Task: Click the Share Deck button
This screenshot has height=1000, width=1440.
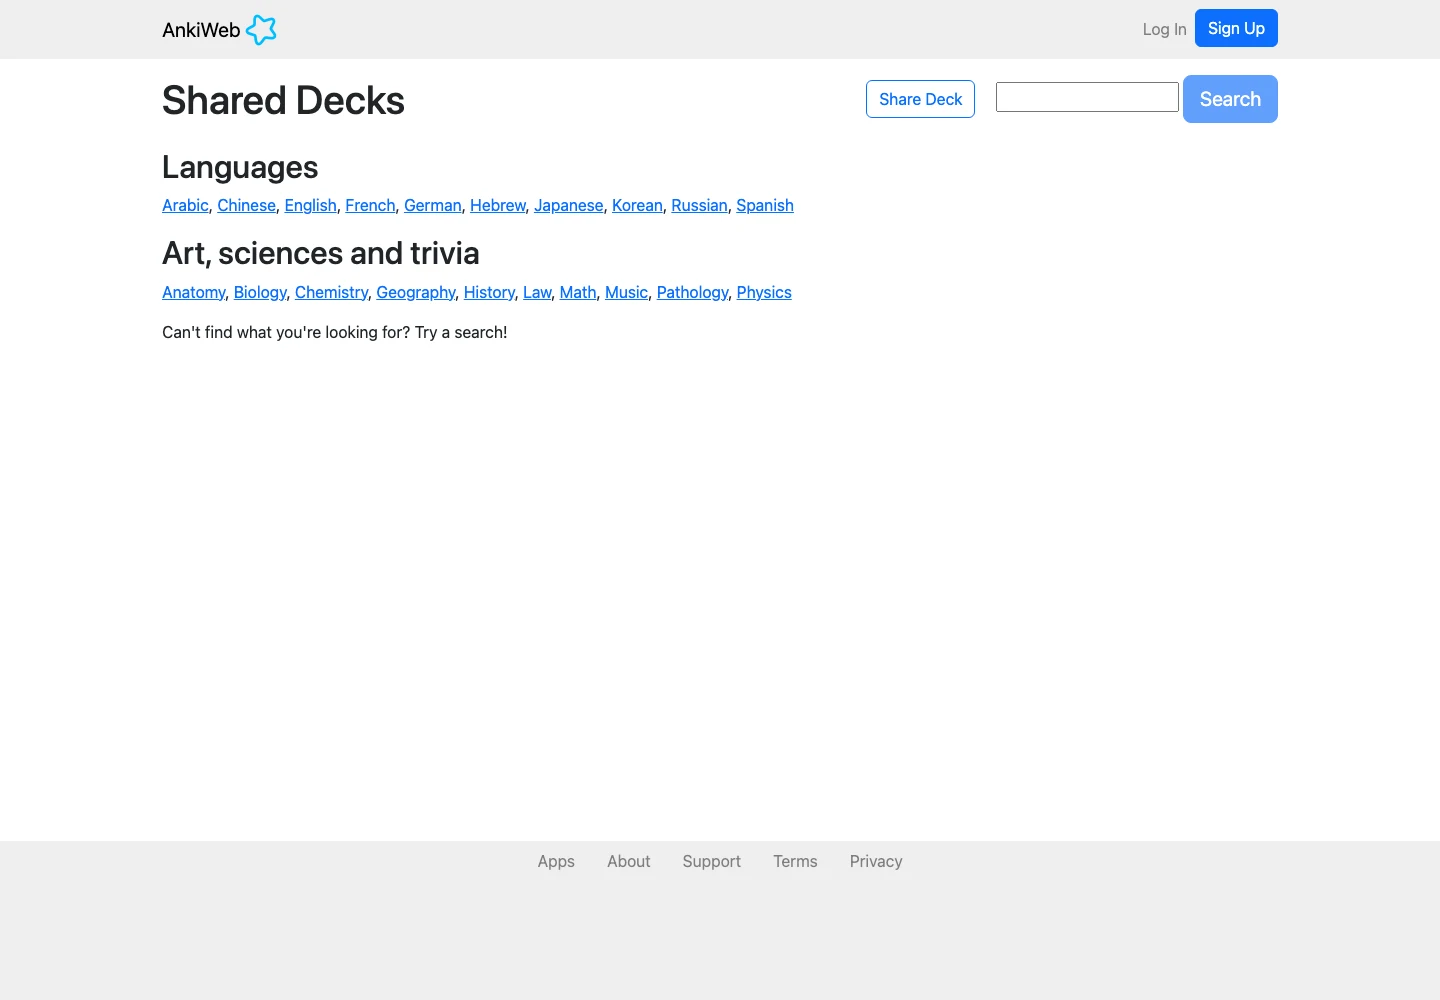Action: pyautogui.click(x=920, y=99)
